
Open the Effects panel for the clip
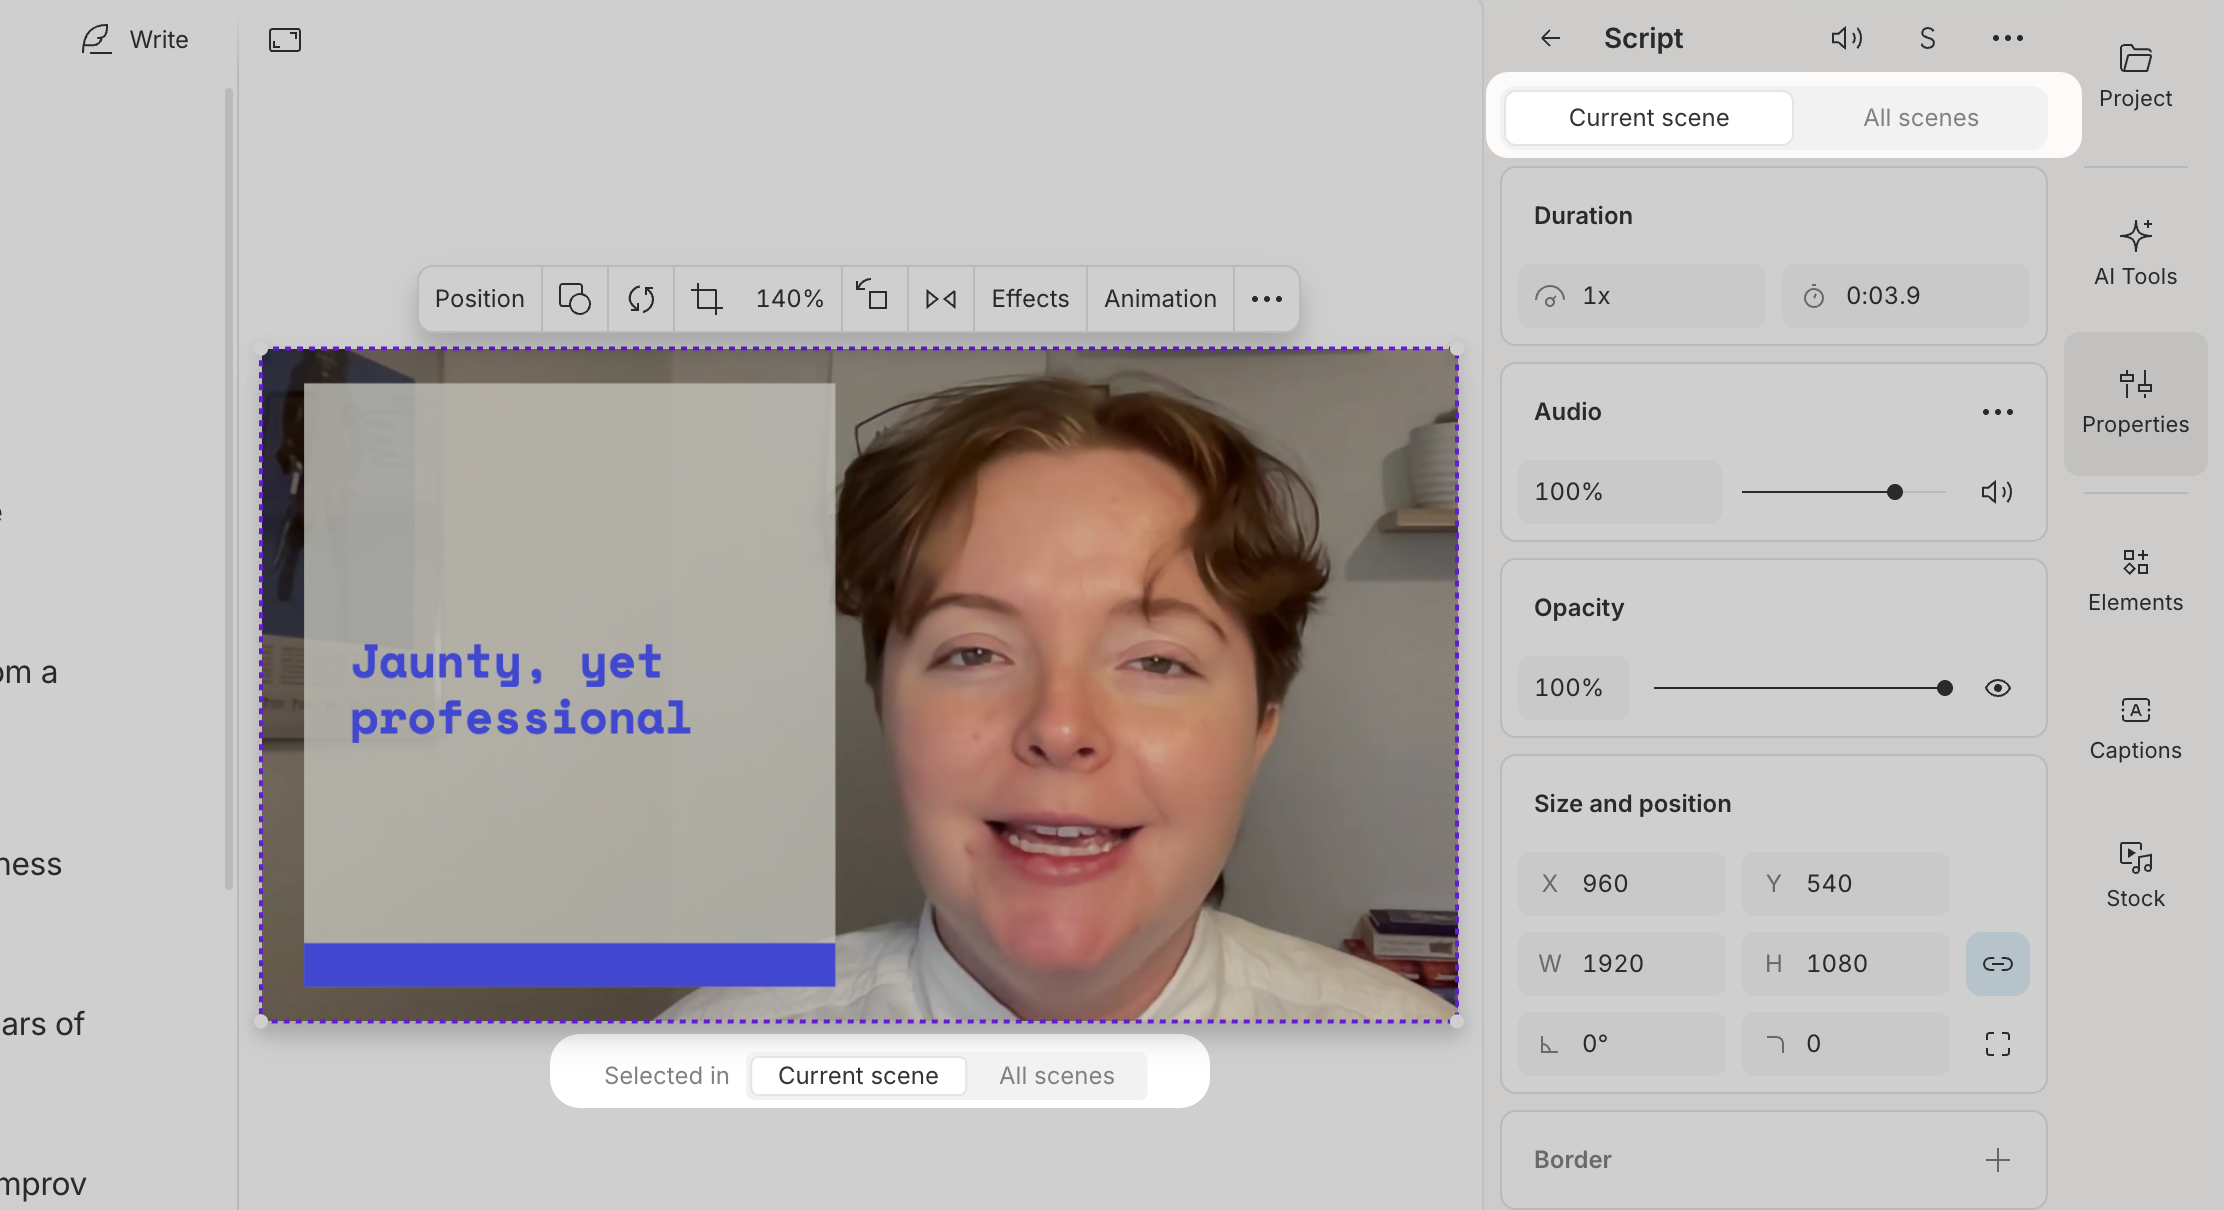coord(1029,298)
